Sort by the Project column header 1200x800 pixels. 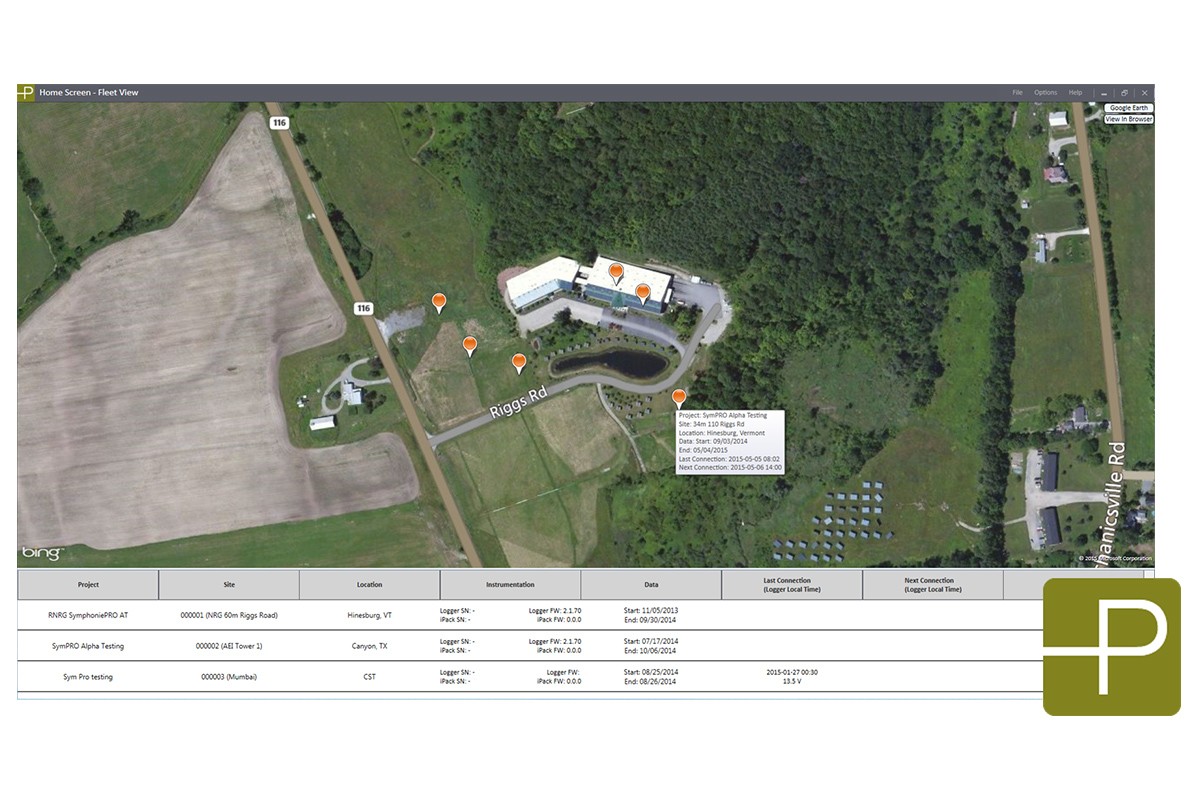tap(88, 585)
